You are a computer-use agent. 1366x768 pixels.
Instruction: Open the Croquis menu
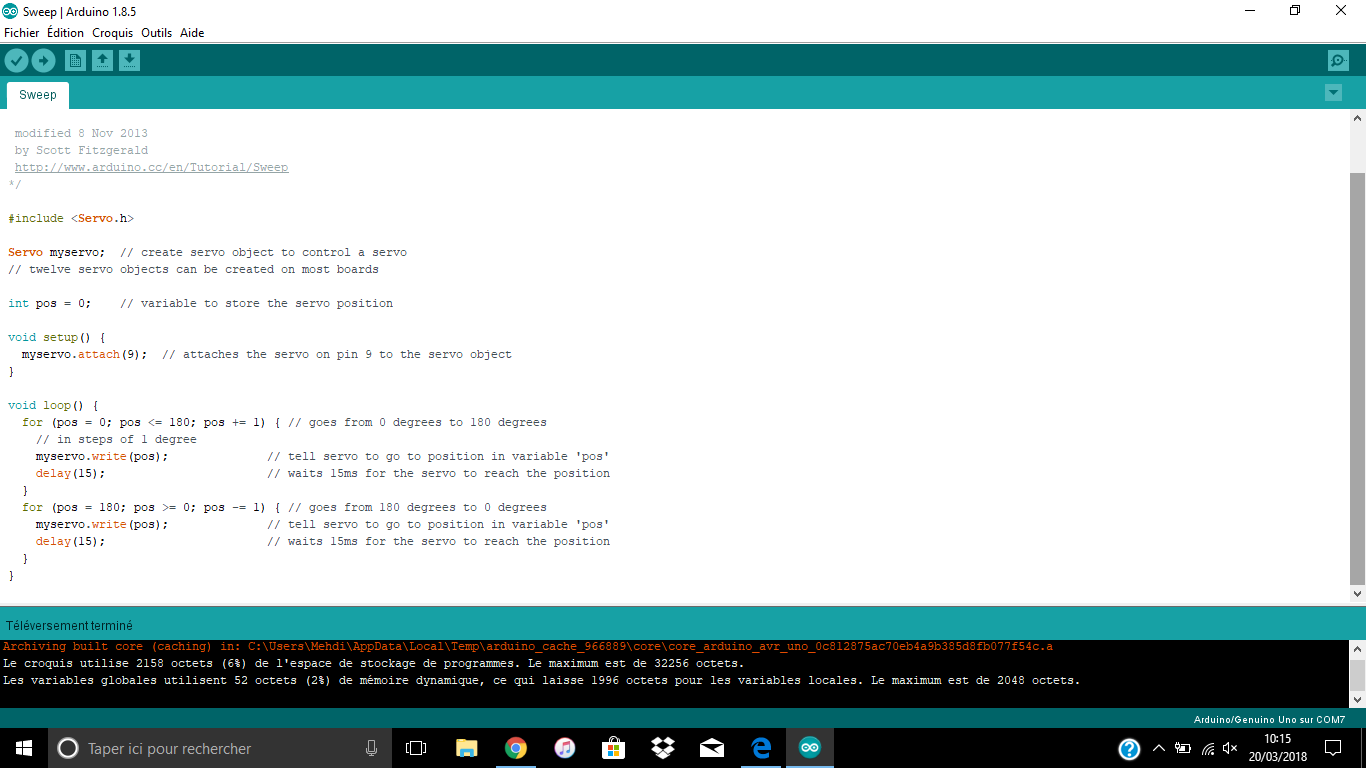tap(112, 33)
